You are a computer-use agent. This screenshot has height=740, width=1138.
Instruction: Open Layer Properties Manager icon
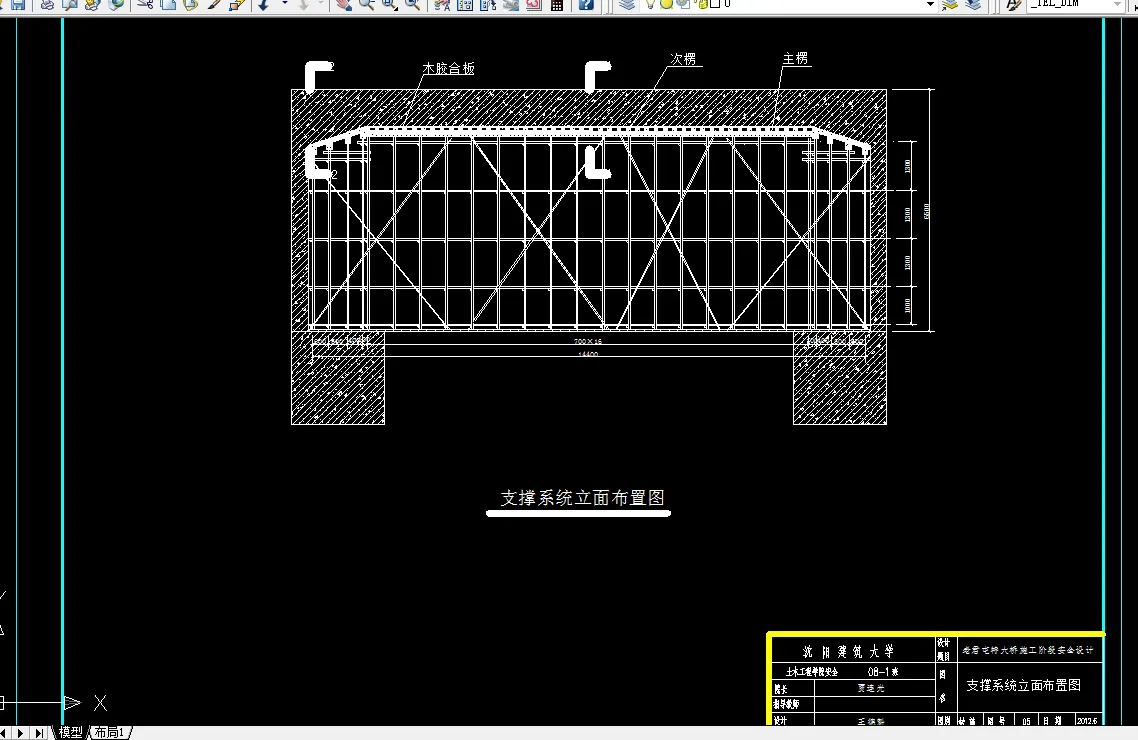(627, 4)
